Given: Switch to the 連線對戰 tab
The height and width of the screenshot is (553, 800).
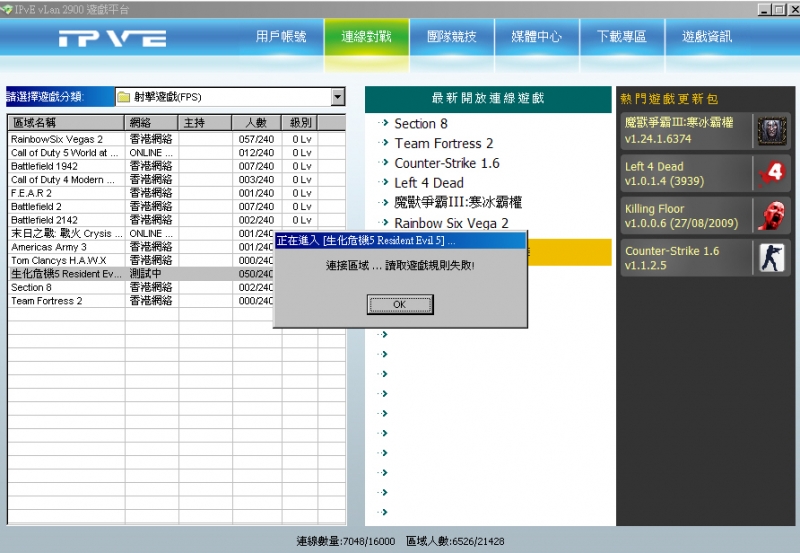Looking at the screenshot, I should (x=366, y=37).
